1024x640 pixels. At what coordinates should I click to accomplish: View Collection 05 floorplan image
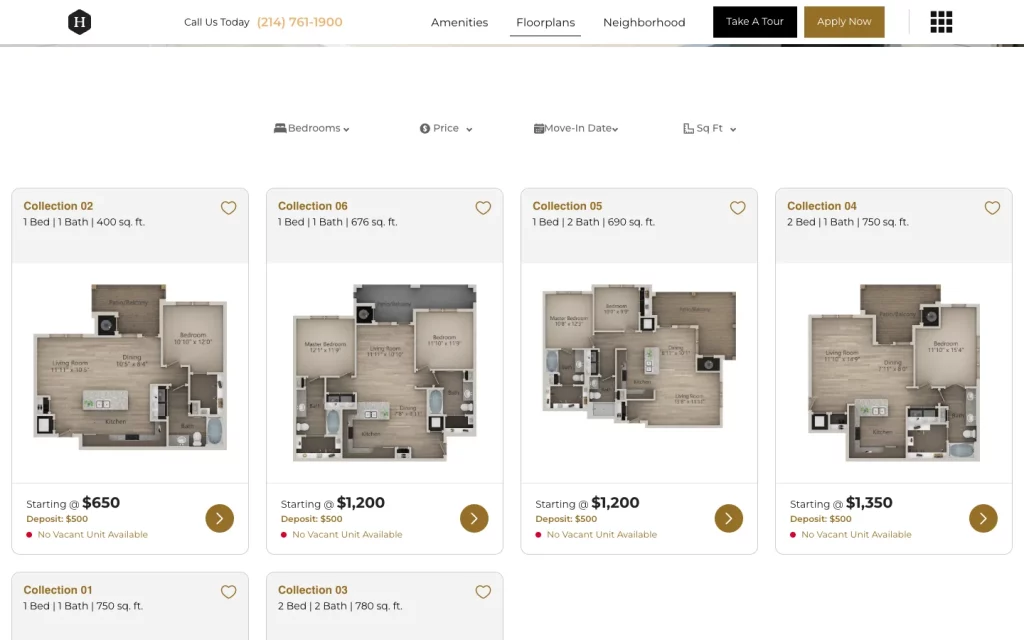[x=639, y=356]
